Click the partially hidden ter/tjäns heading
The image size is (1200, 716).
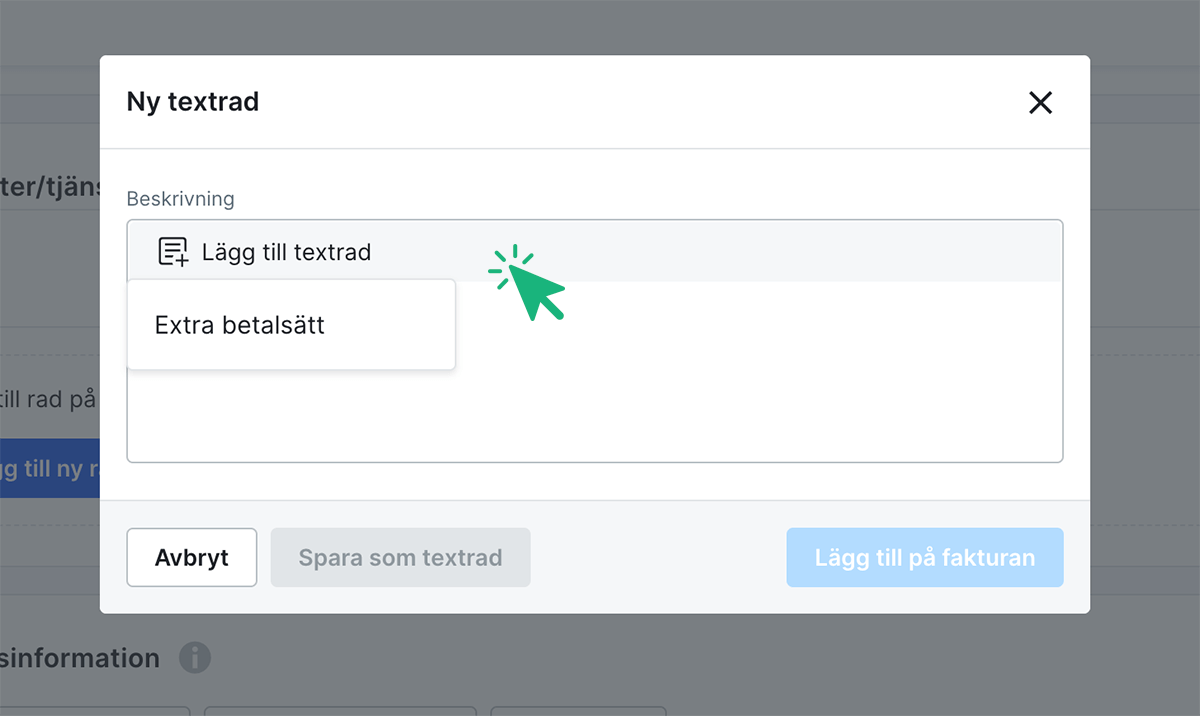(x=50, y=187)
